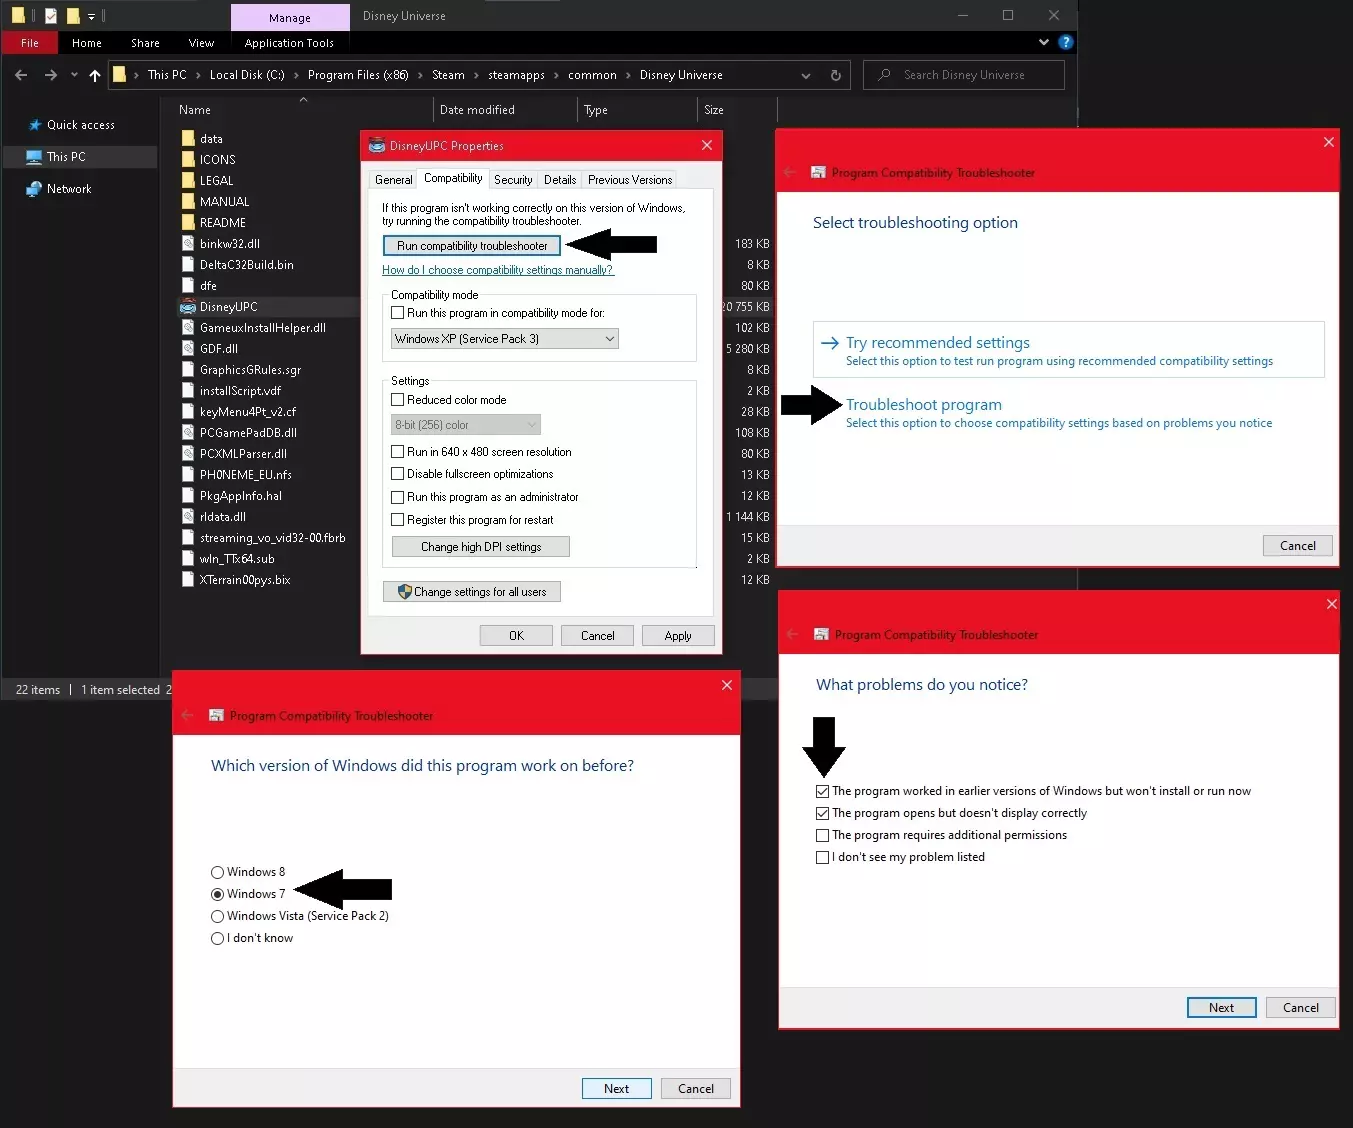This screenshot has width=1353, height=1128.
Task: Click the LEGAL folder icon
Action: pos(188,181)
